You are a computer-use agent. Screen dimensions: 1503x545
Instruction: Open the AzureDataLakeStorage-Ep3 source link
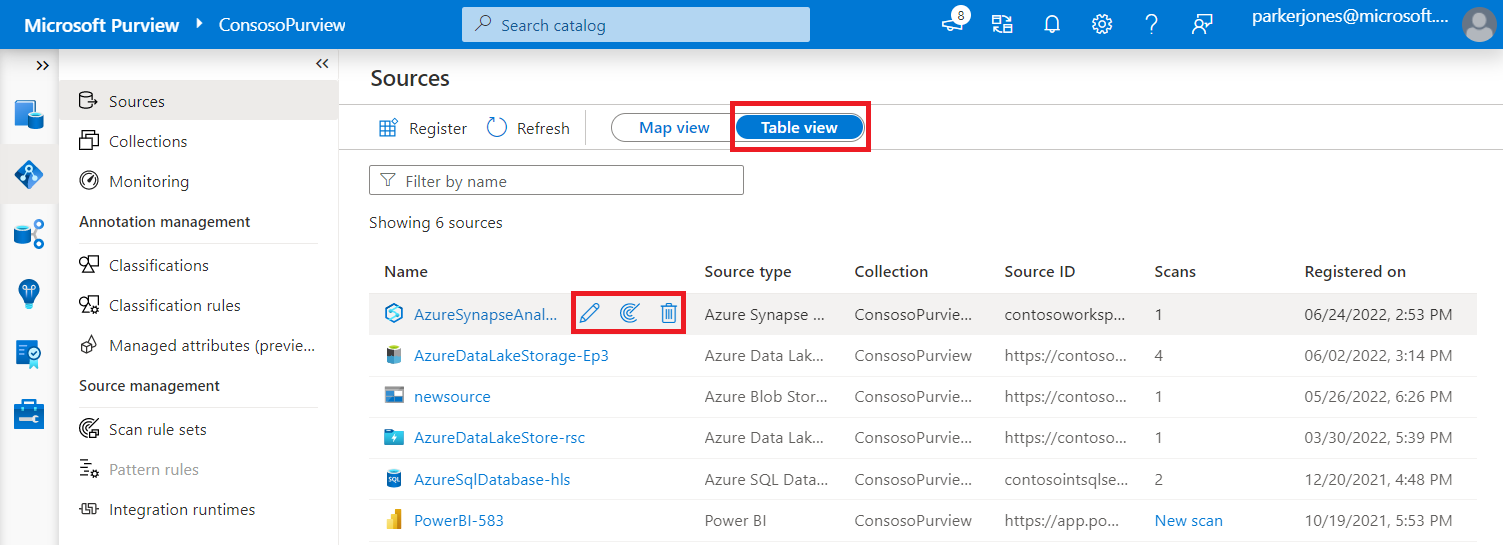(511, 355)
